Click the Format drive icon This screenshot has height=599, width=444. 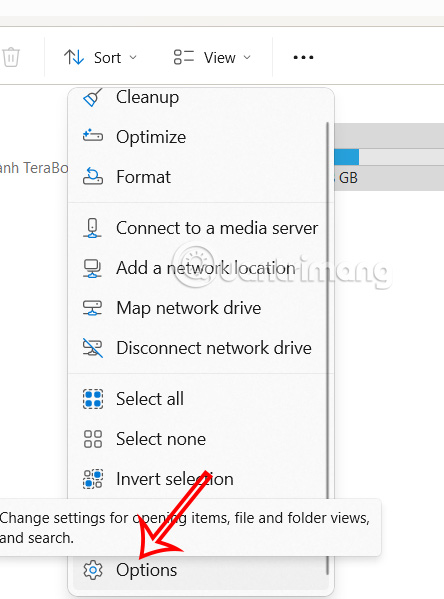click(92, 176)
